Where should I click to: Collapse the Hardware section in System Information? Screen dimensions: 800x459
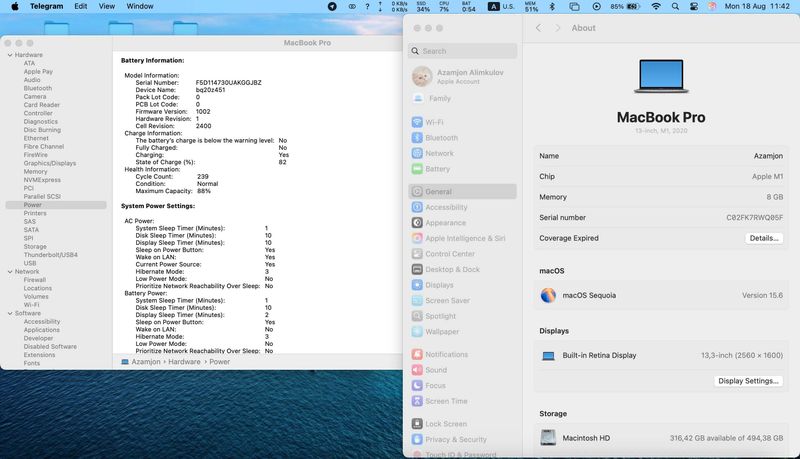point(10,55)
